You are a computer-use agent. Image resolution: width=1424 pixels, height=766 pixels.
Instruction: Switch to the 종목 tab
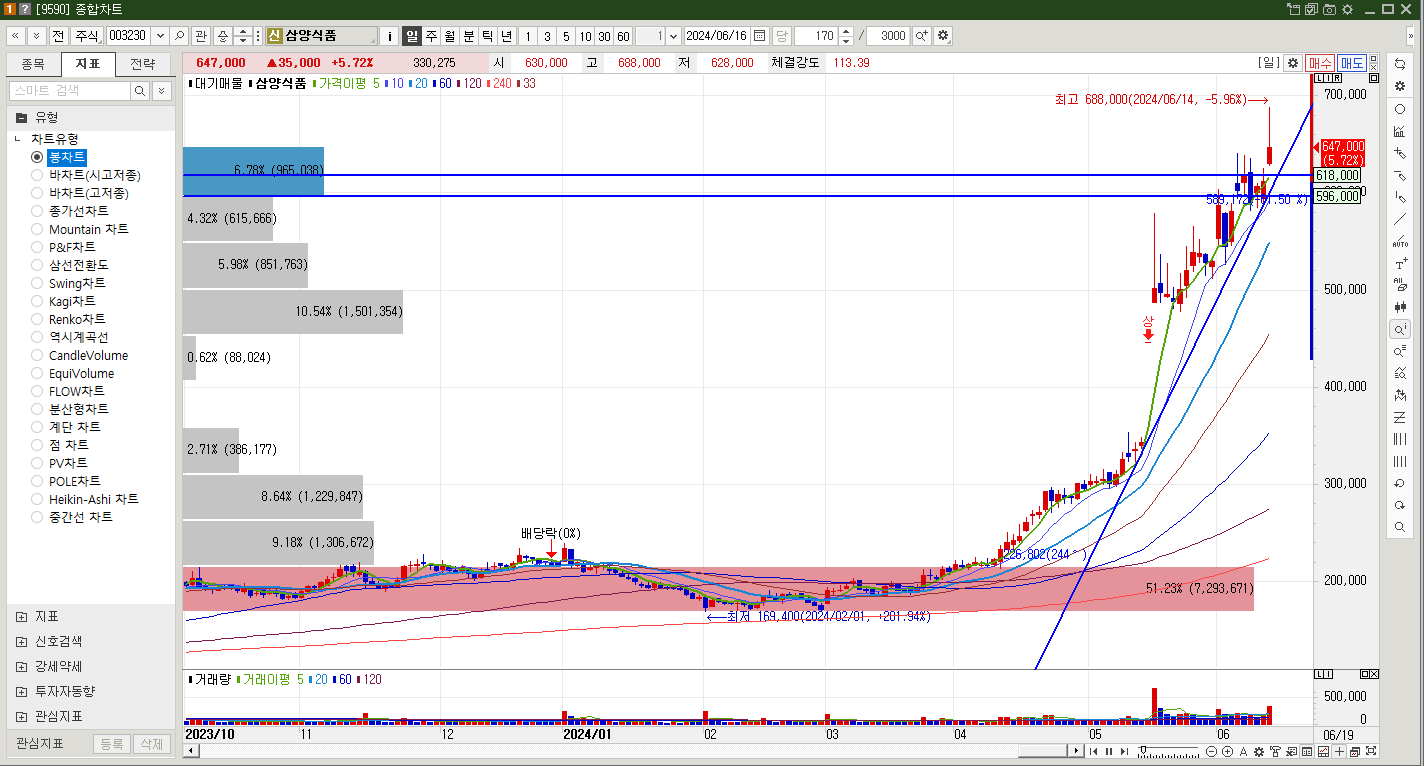pyautogui.click(x=33, y=64)
